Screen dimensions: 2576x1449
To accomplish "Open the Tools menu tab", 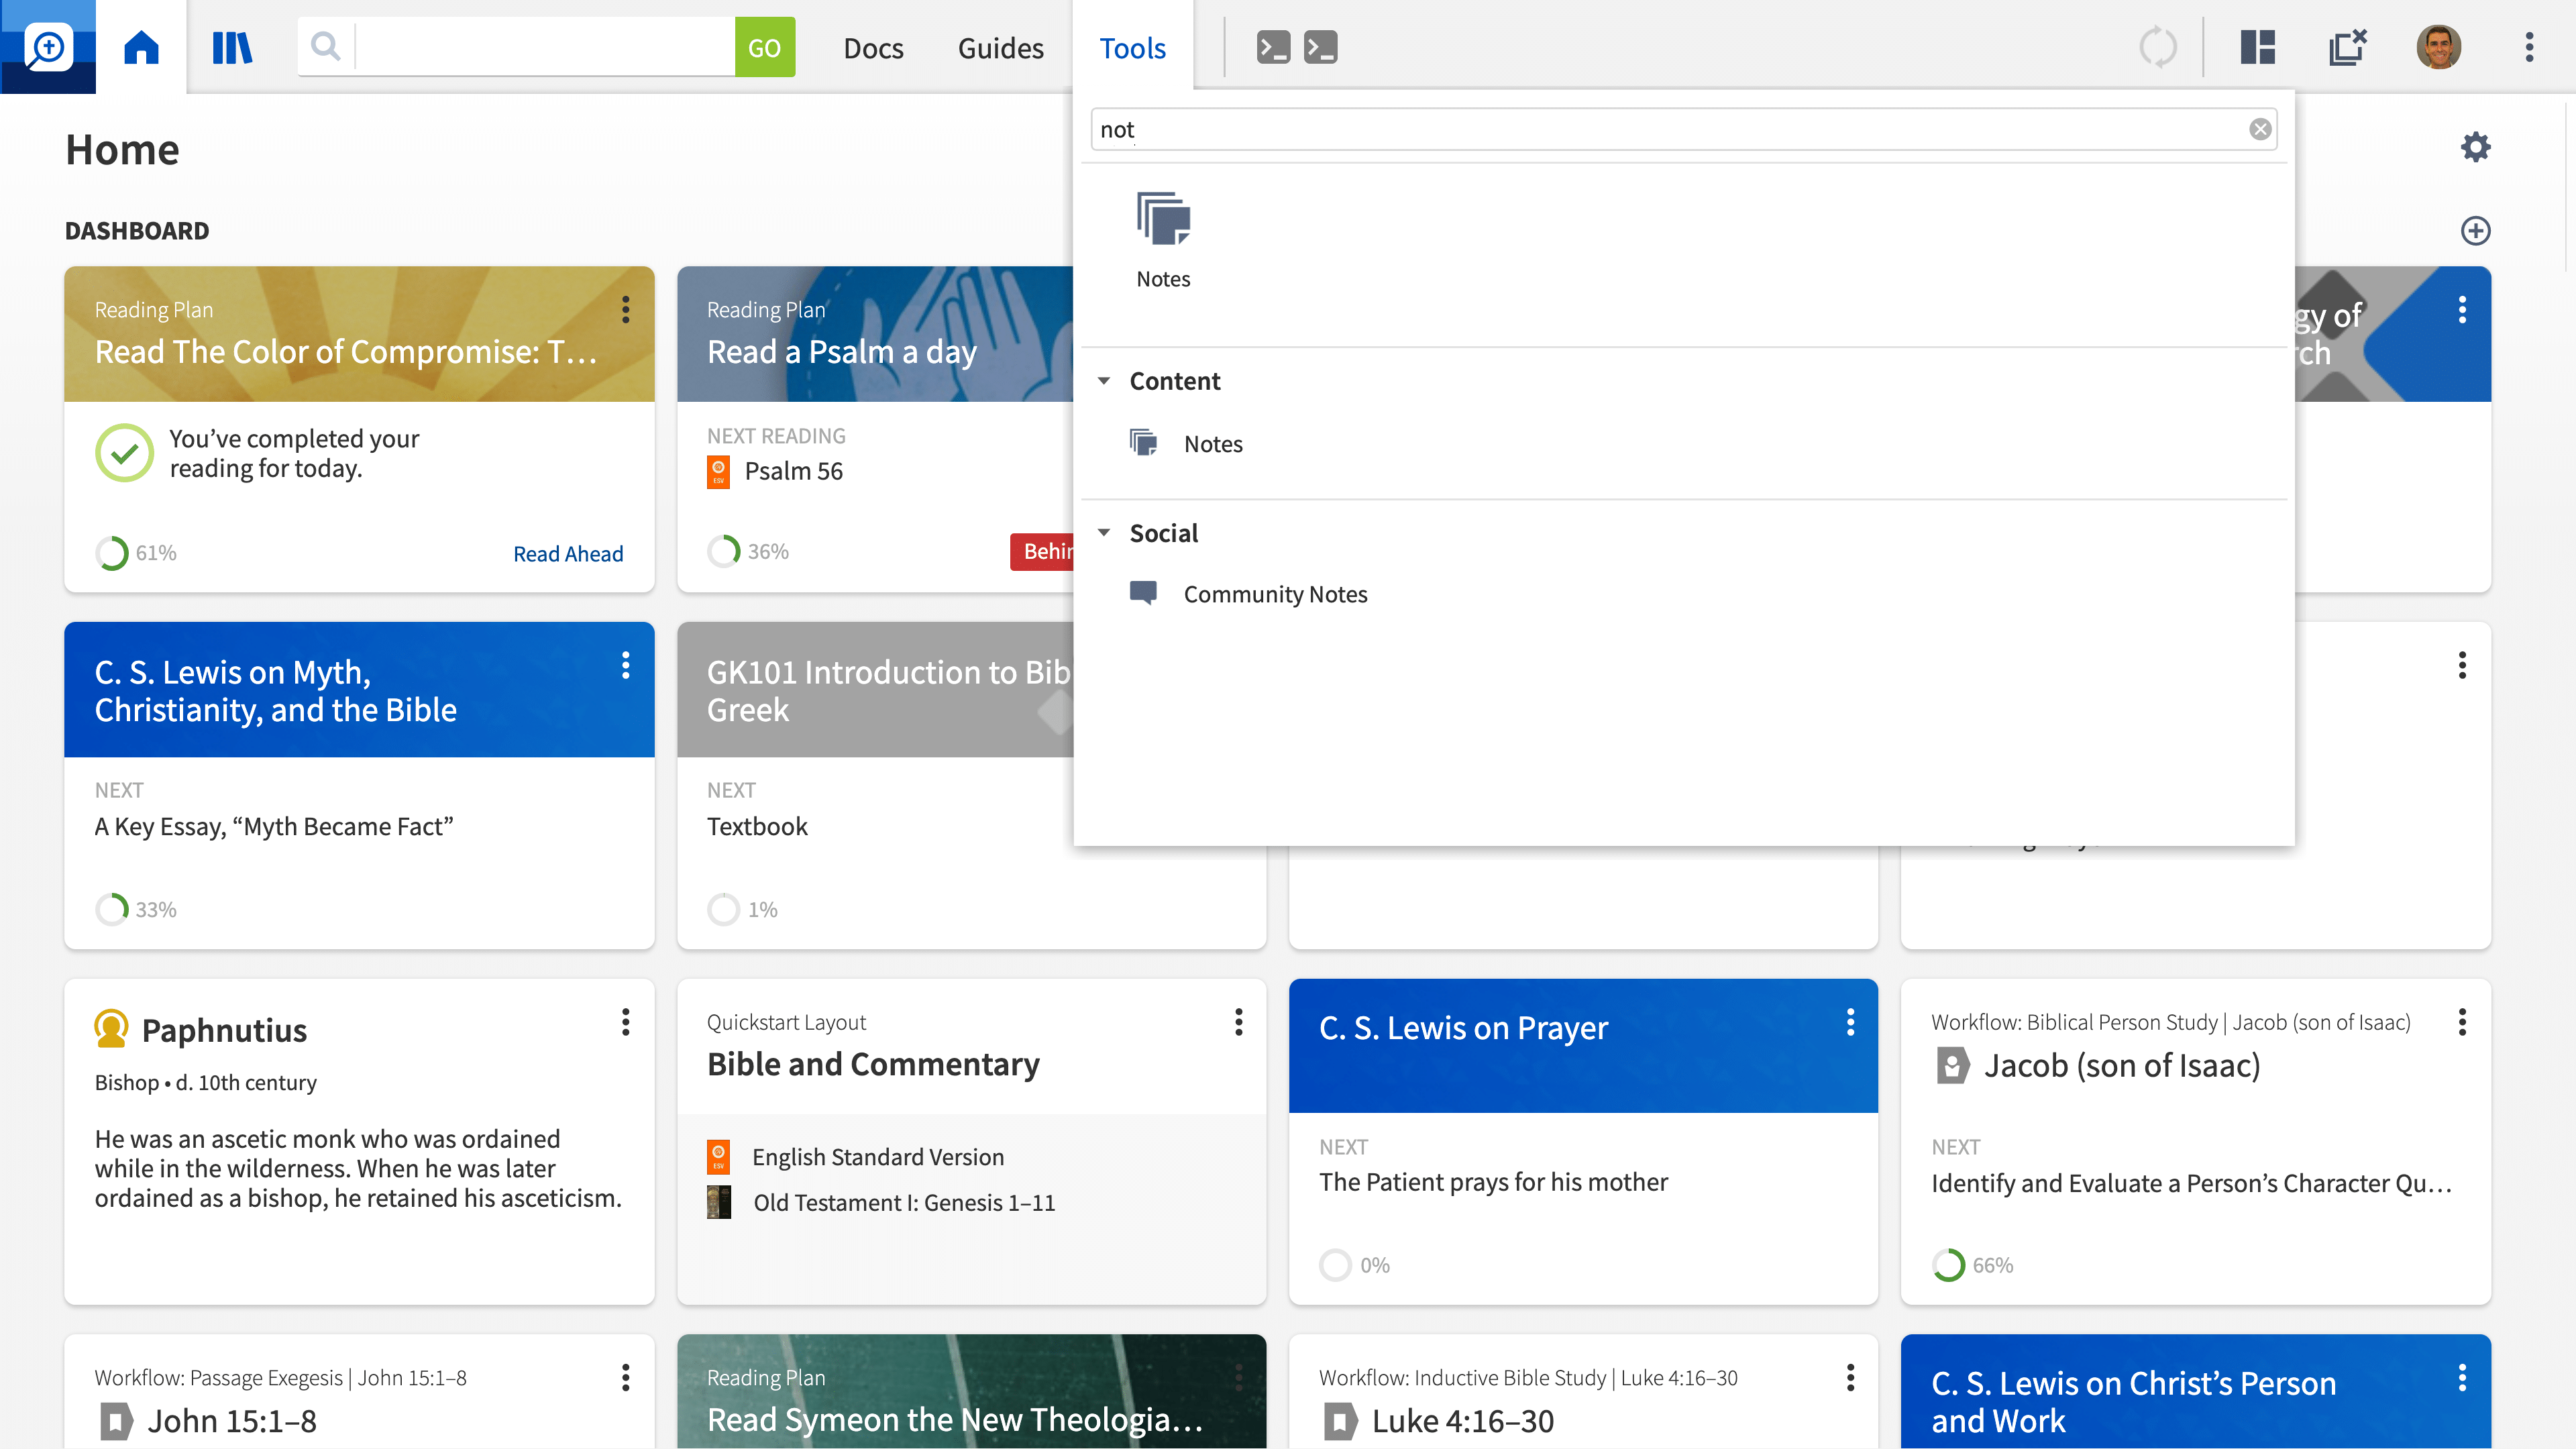I will [1132, 47].
